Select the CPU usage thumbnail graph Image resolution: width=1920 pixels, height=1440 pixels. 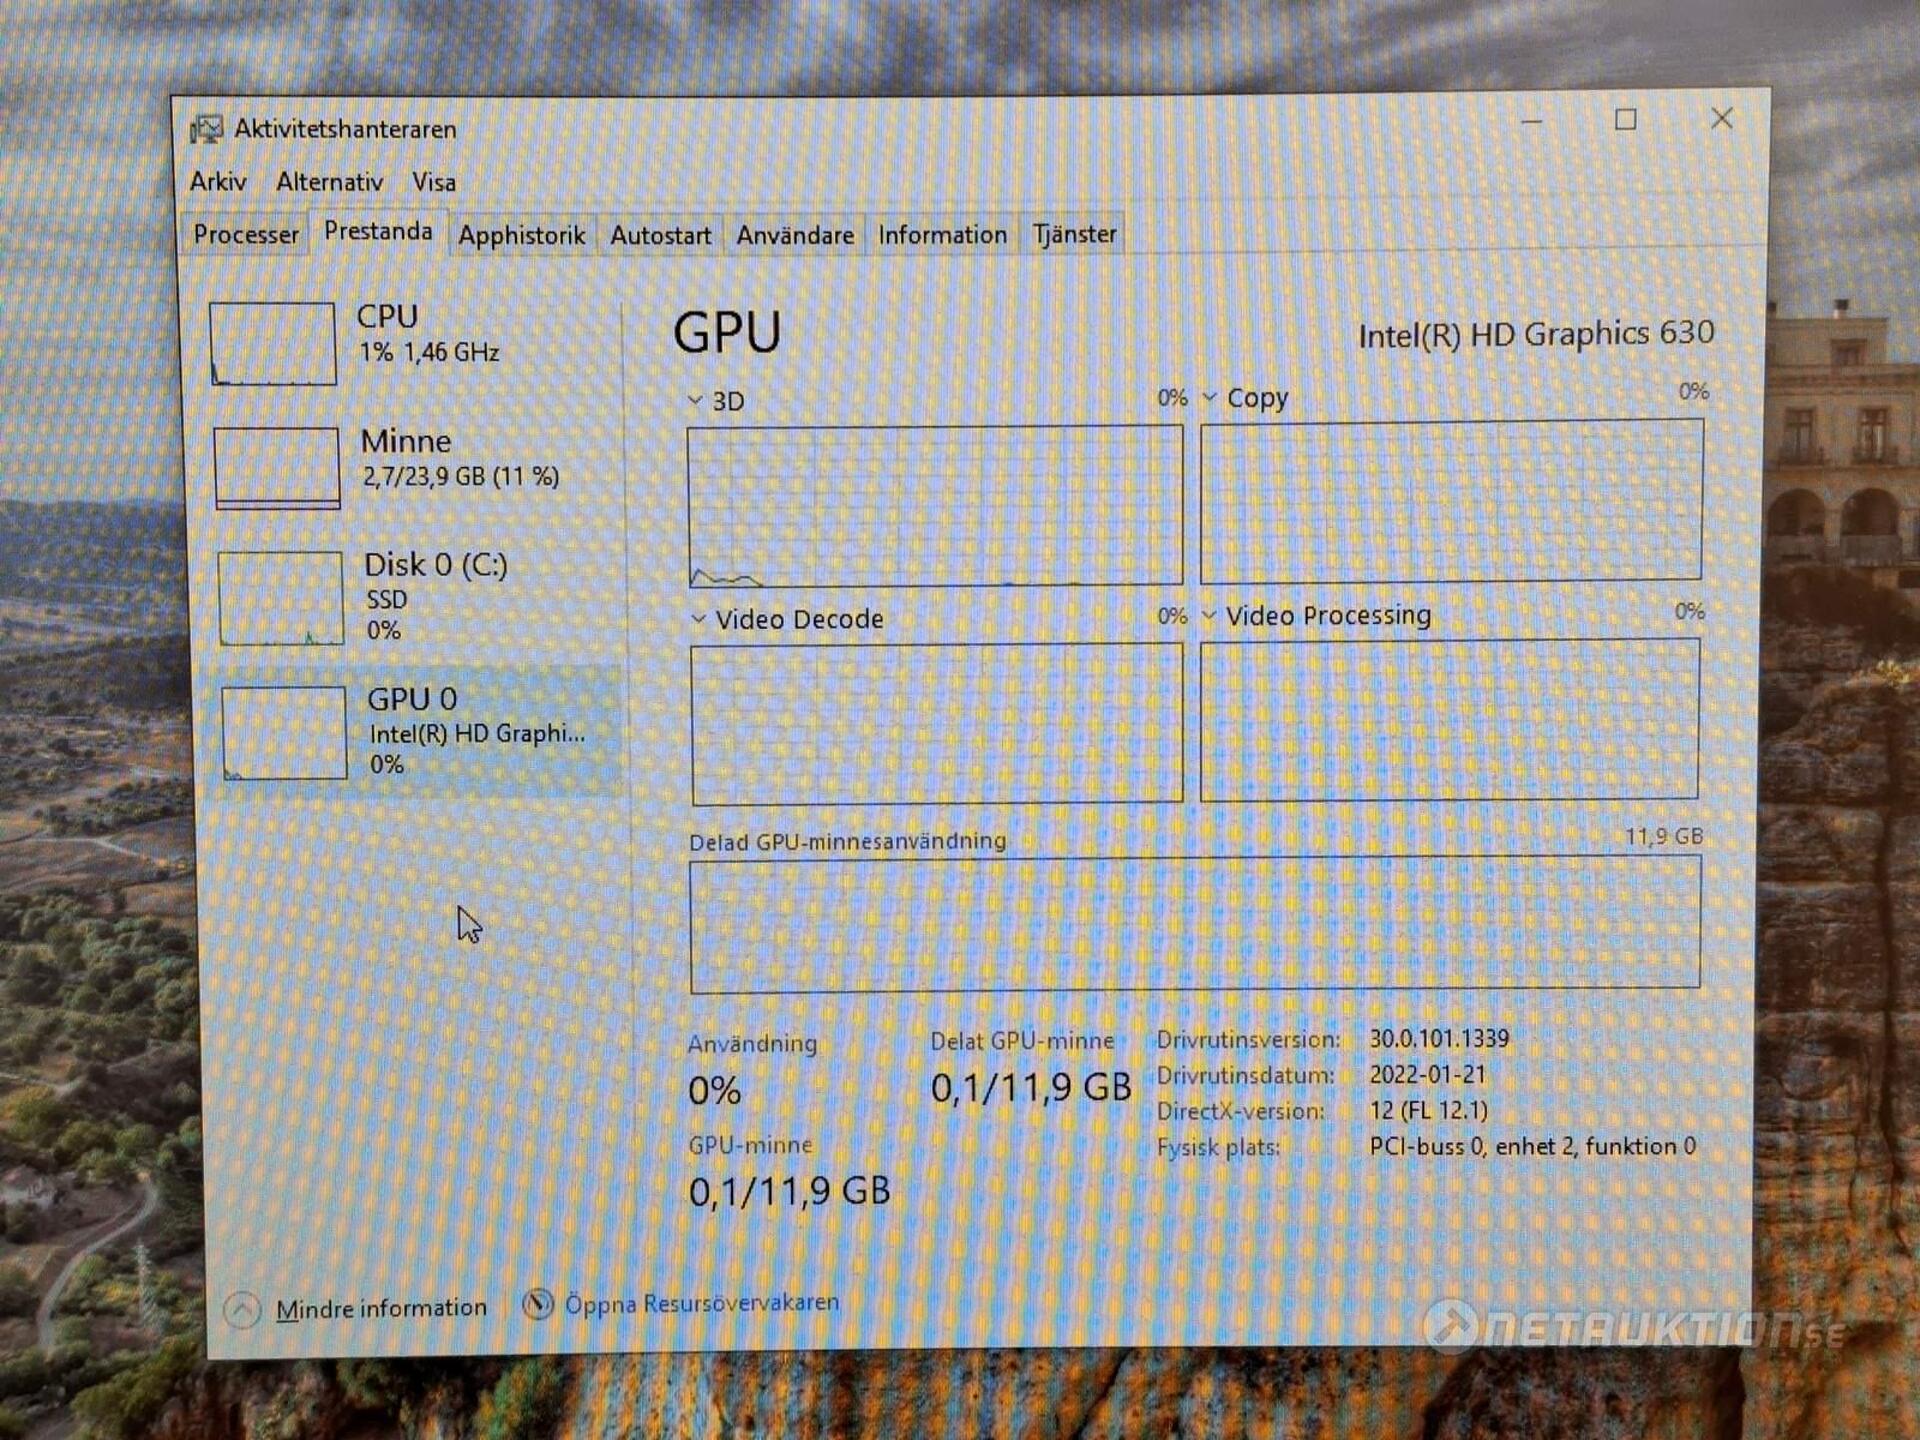(x=273, y=344)
